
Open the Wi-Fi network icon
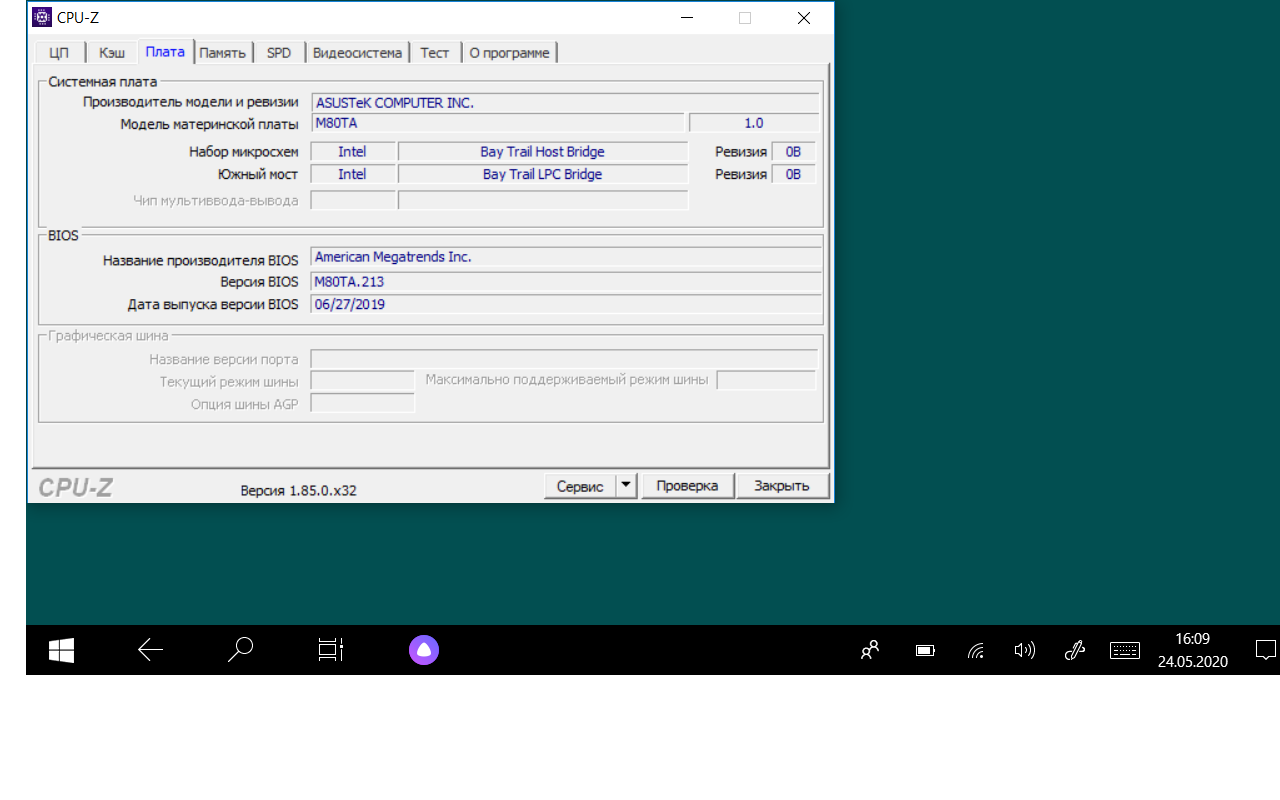[x=976, y=651]
